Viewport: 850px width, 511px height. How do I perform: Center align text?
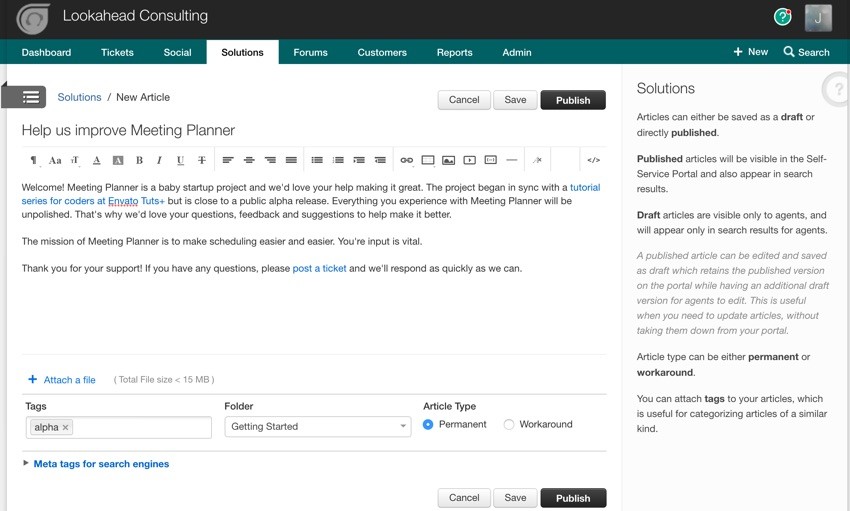[249, 160]
